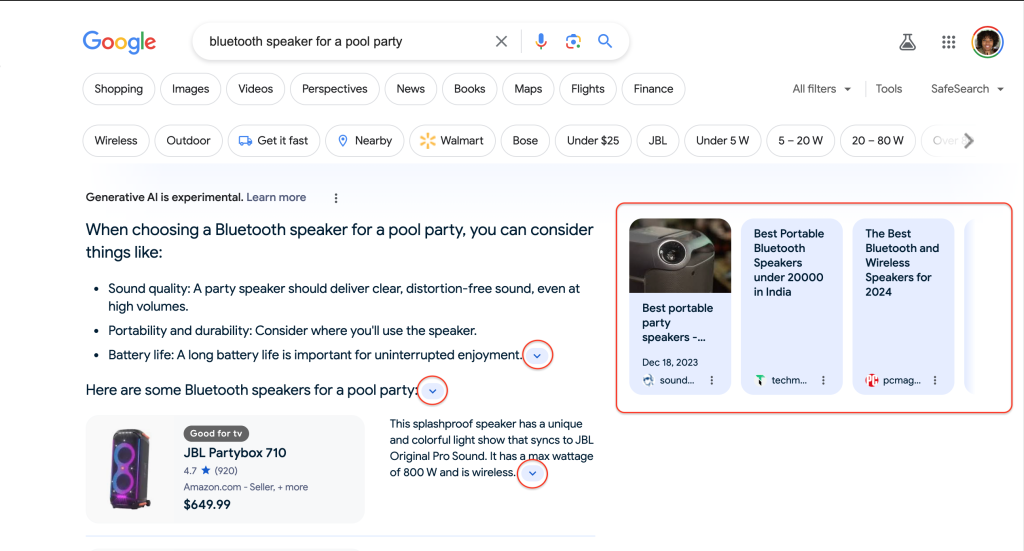Viewport: 1024px width, 551px height.
Task: Open Generative AI three-dot options menu
Action: 336,198
